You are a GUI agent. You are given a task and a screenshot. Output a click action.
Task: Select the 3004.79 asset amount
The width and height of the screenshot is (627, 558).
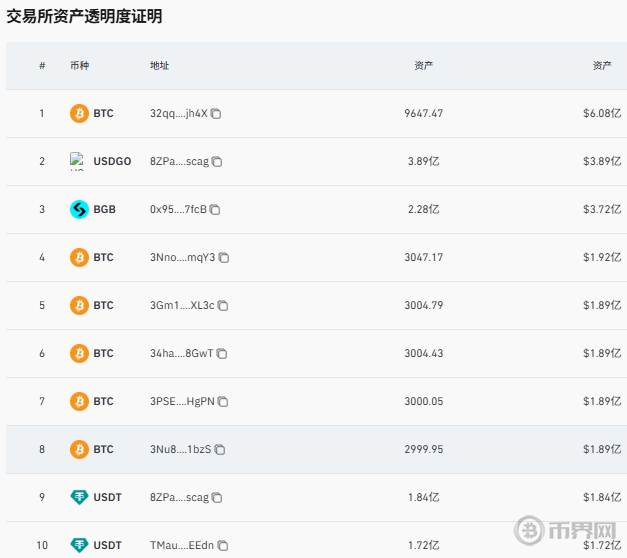423,306
